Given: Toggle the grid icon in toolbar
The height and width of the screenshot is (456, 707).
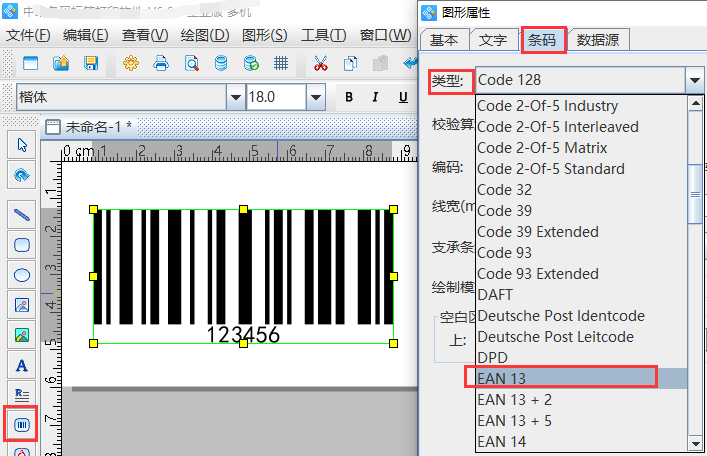Looking at the screenshot, I should click(x=280, y=63).
